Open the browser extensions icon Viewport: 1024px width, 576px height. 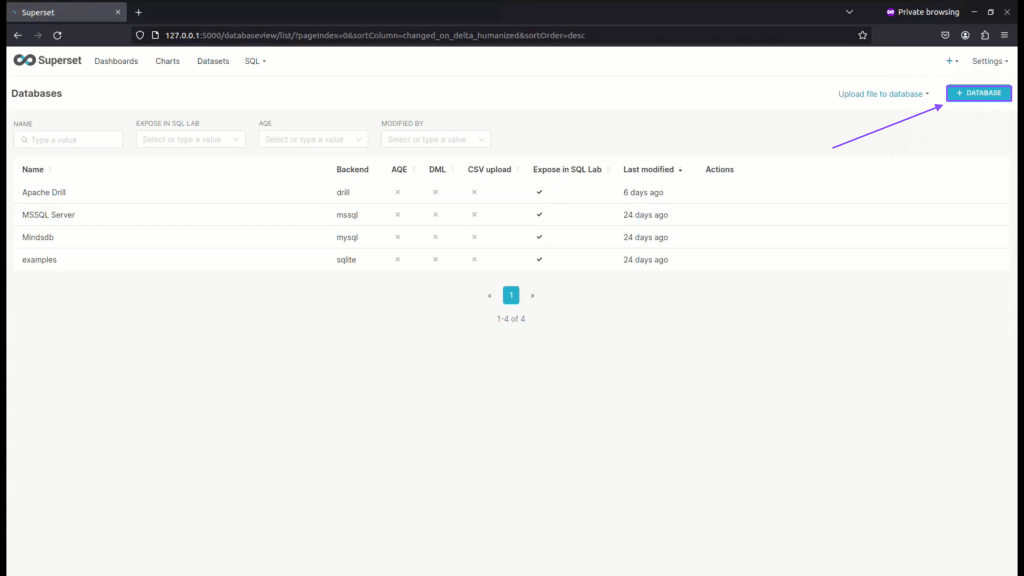[x=985, y=35]
